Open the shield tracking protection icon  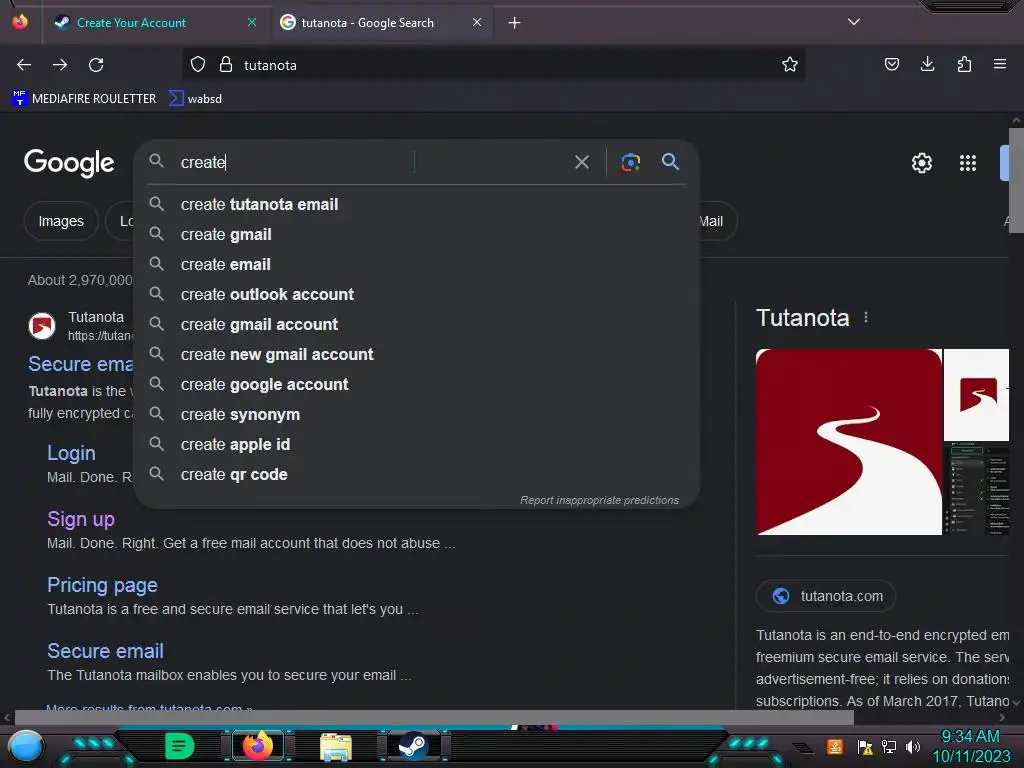(198, 64)
